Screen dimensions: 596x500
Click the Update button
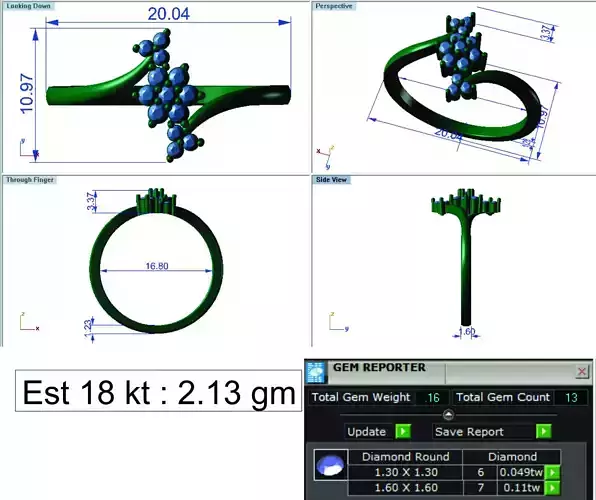click(x=367, y=432)
